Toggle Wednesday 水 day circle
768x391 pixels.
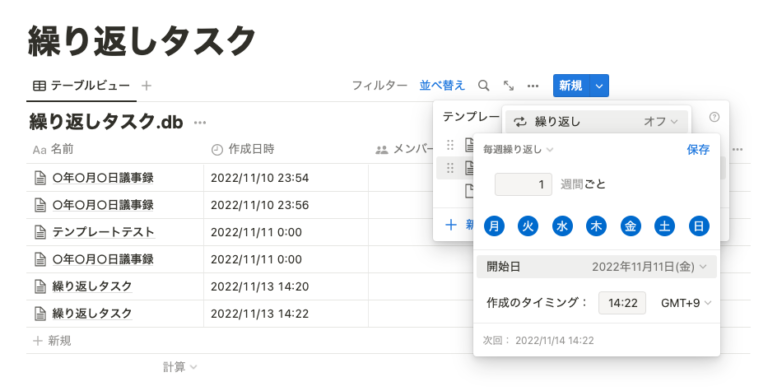[x=562, y=226]
